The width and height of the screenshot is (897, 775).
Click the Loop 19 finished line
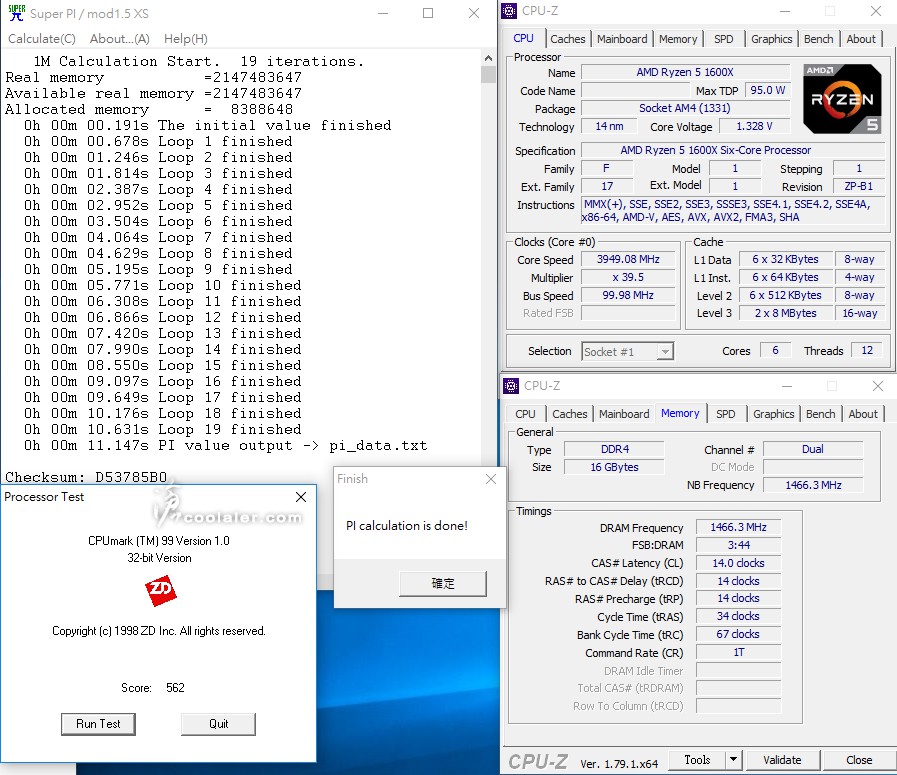click(162, 430)
